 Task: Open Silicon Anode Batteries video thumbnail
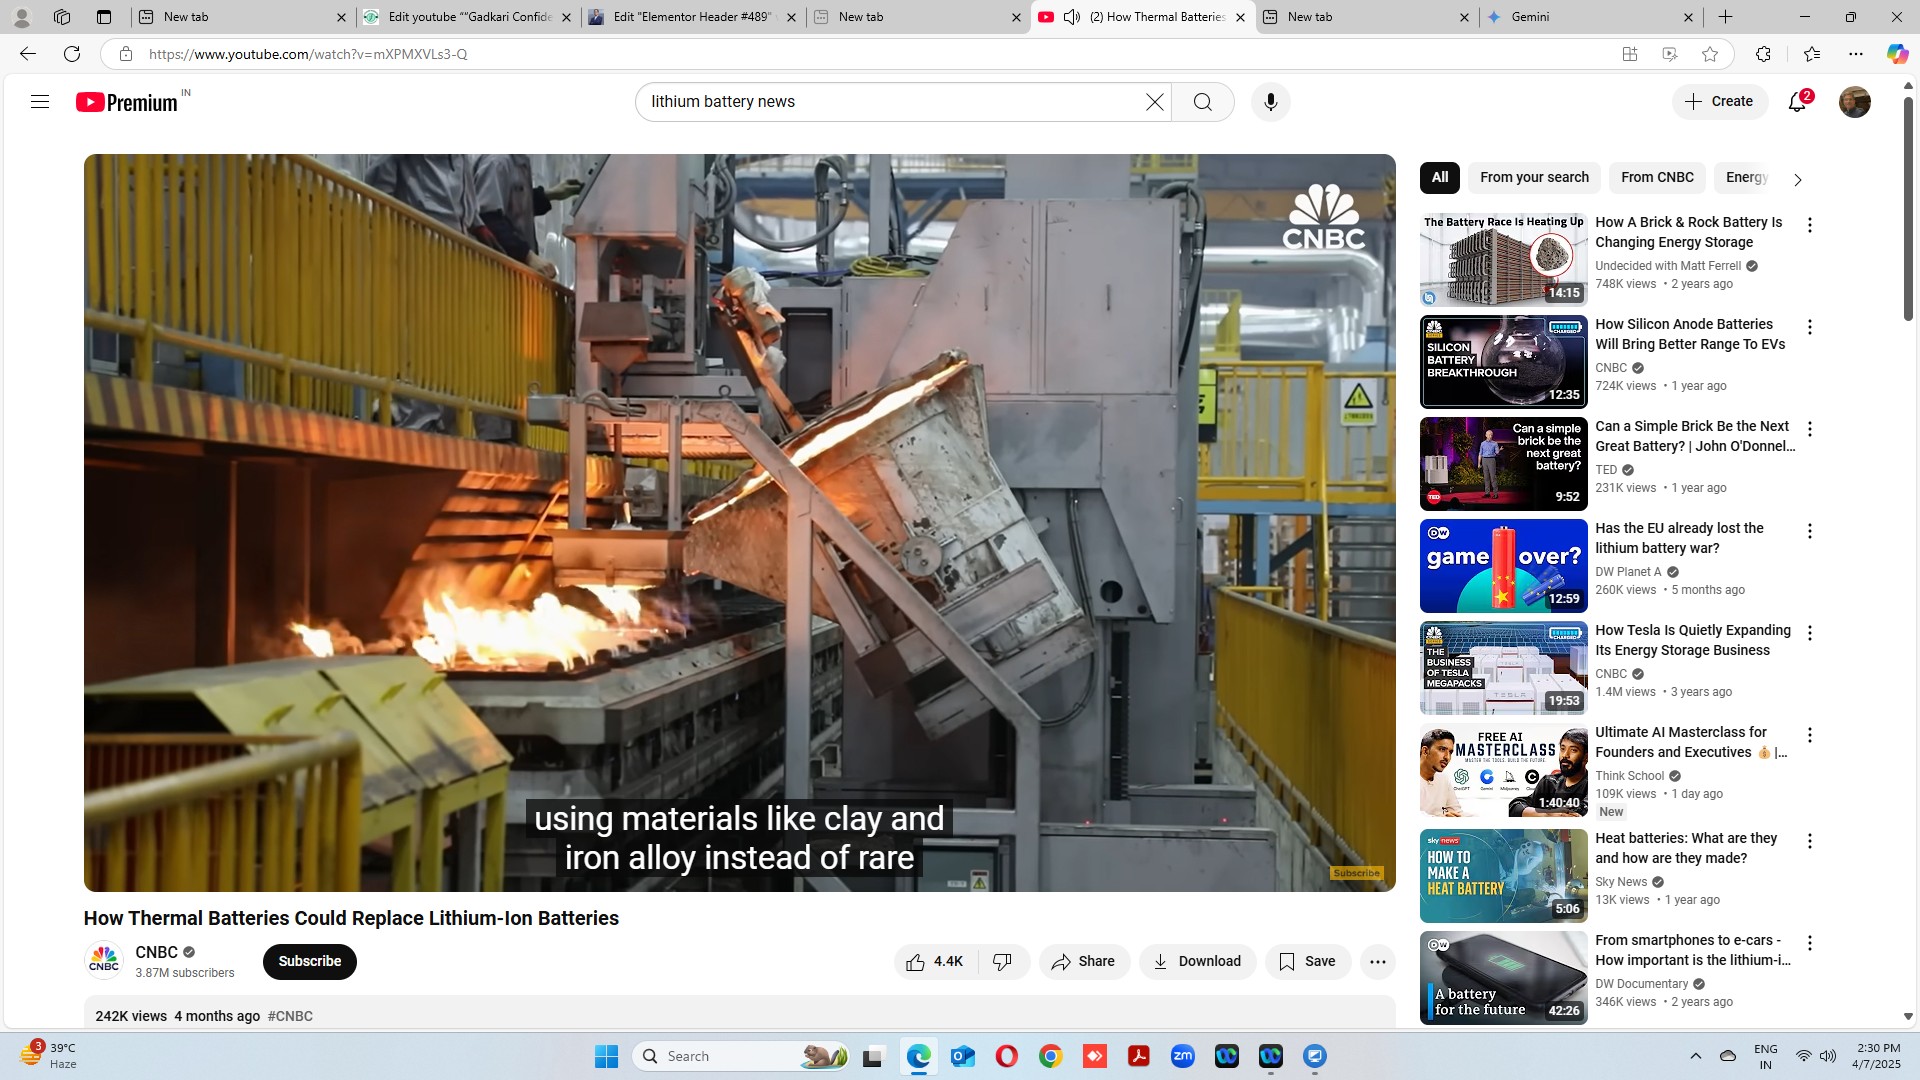(x=1503, y=362)
